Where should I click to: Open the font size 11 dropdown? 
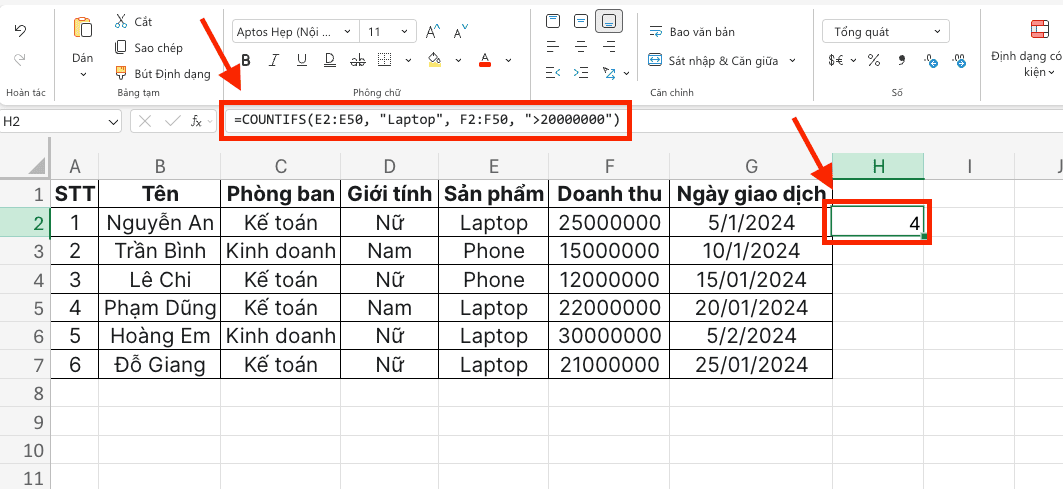[404, 31]
